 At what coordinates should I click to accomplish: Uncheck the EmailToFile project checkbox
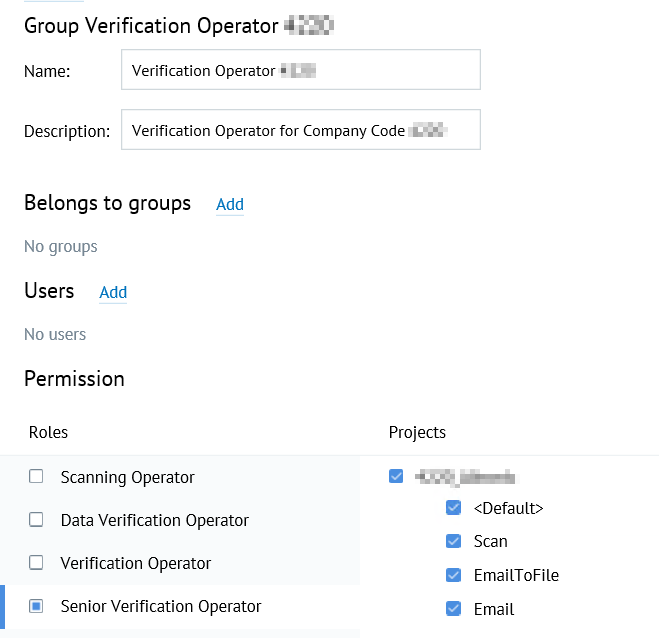(453, 575)
